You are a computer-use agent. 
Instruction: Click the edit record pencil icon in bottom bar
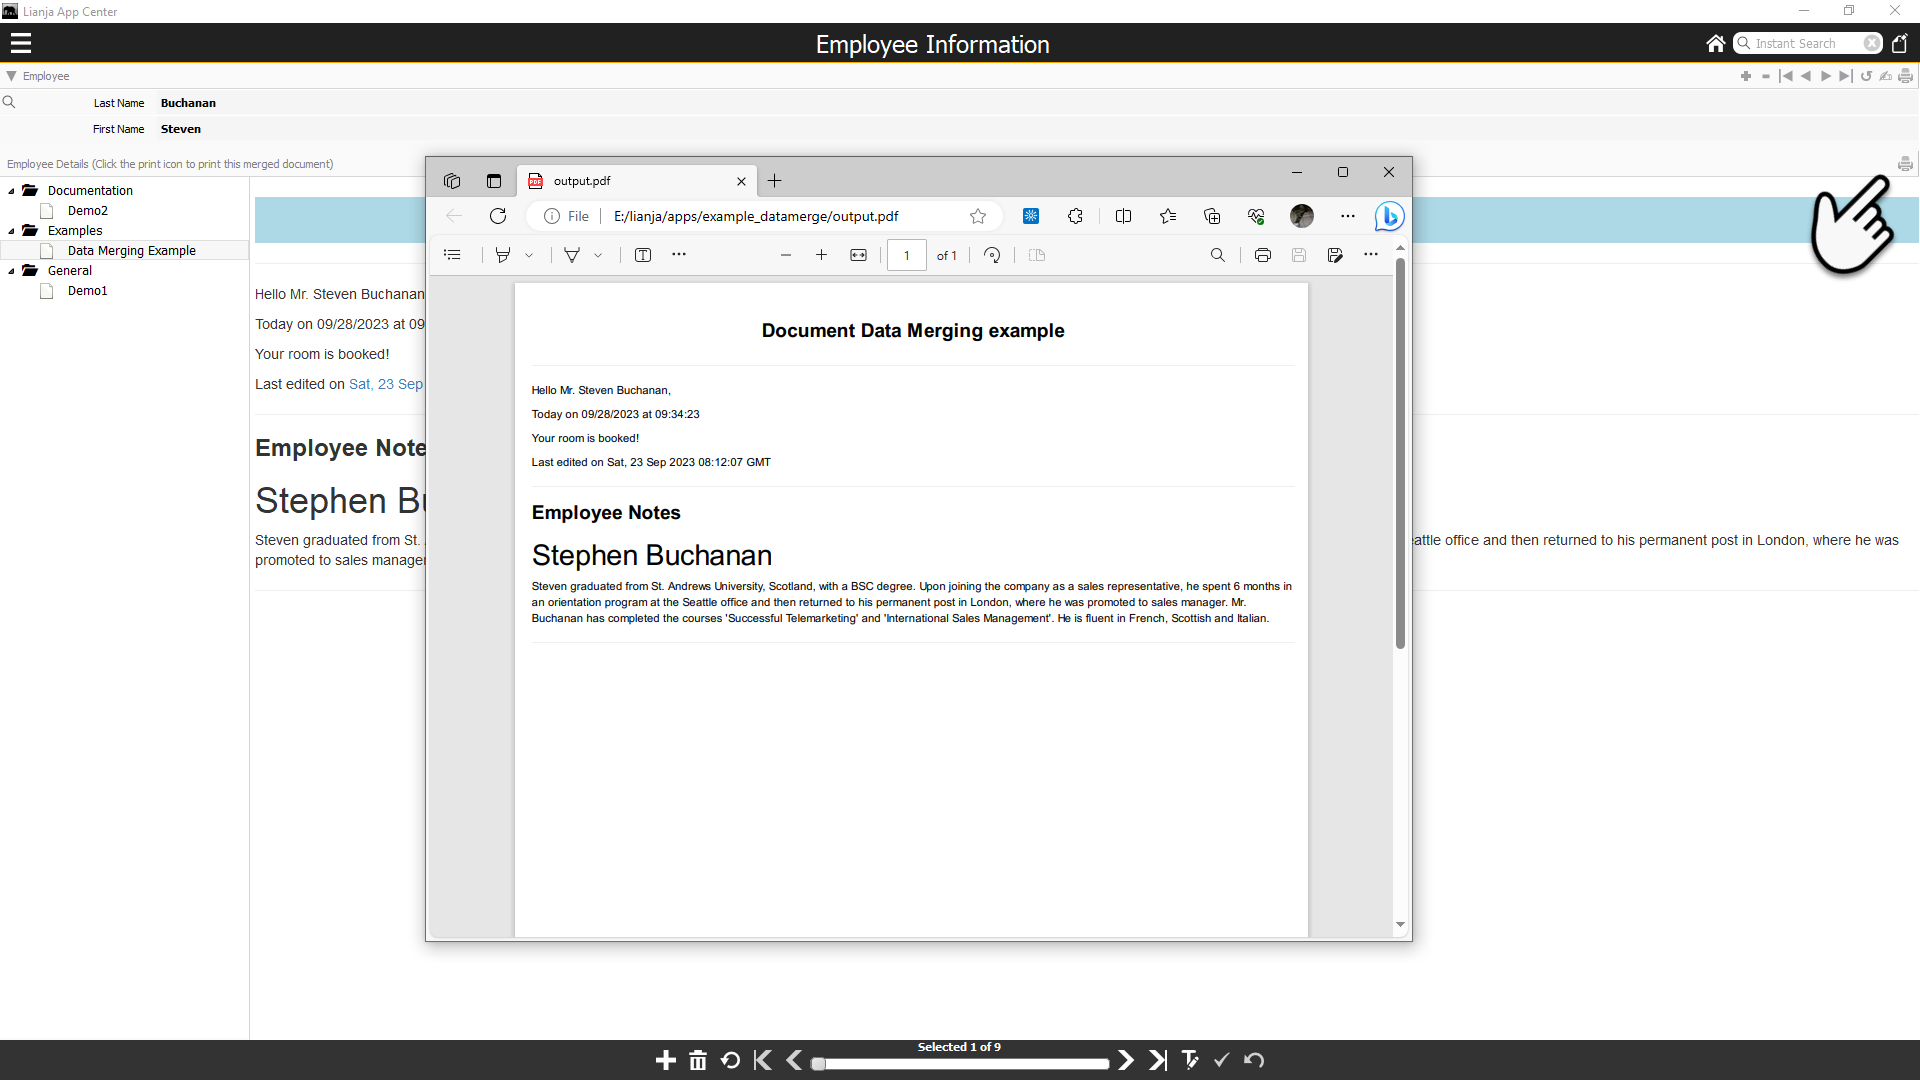1190,1060
